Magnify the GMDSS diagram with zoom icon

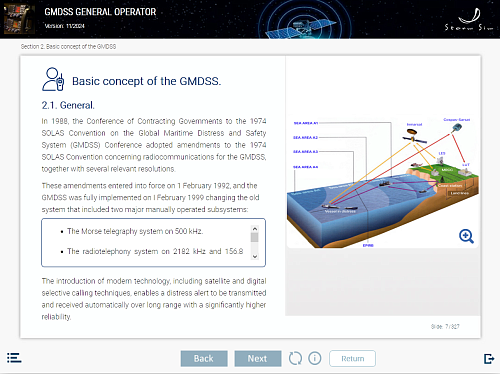pos(466,236)
